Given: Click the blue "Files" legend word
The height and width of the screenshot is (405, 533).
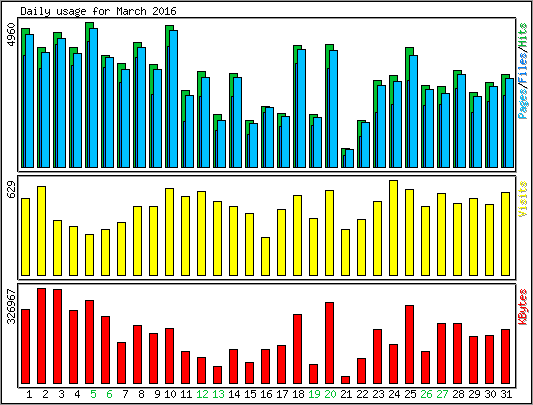Looking at the screenshot, I should click(x=523, y=67).
